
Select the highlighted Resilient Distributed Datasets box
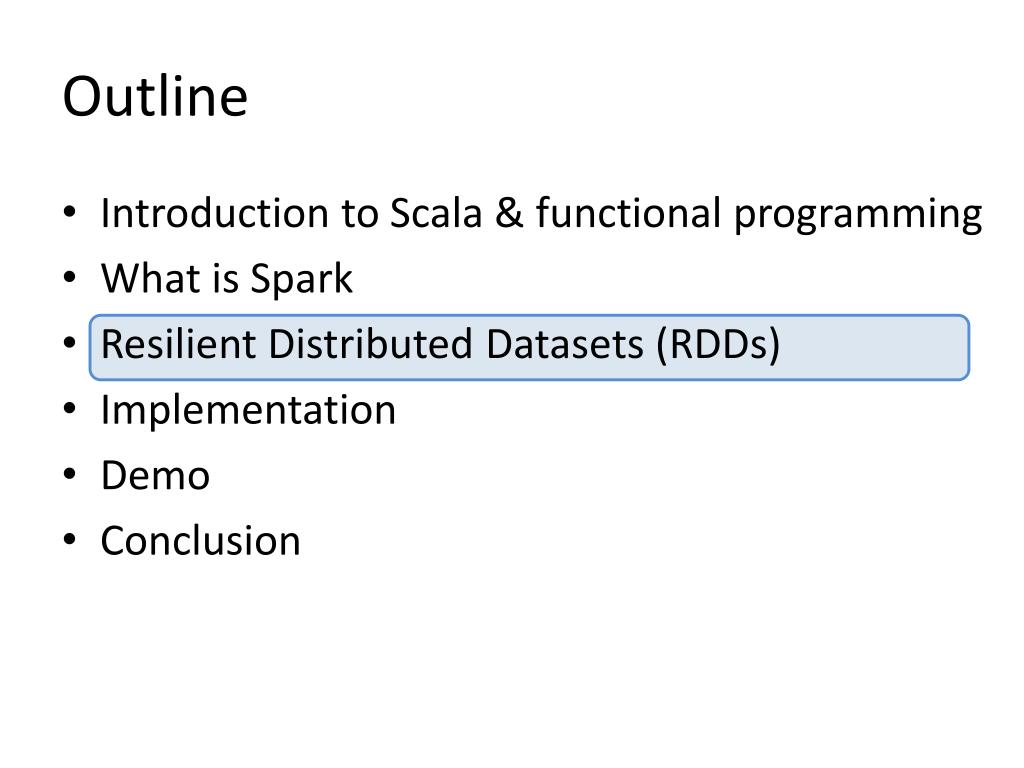coord(529,347)
